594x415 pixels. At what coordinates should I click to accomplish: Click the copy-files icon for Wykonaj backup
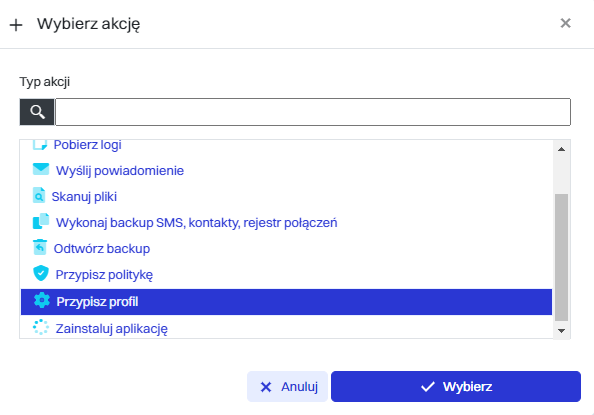[x=41, y=221]
